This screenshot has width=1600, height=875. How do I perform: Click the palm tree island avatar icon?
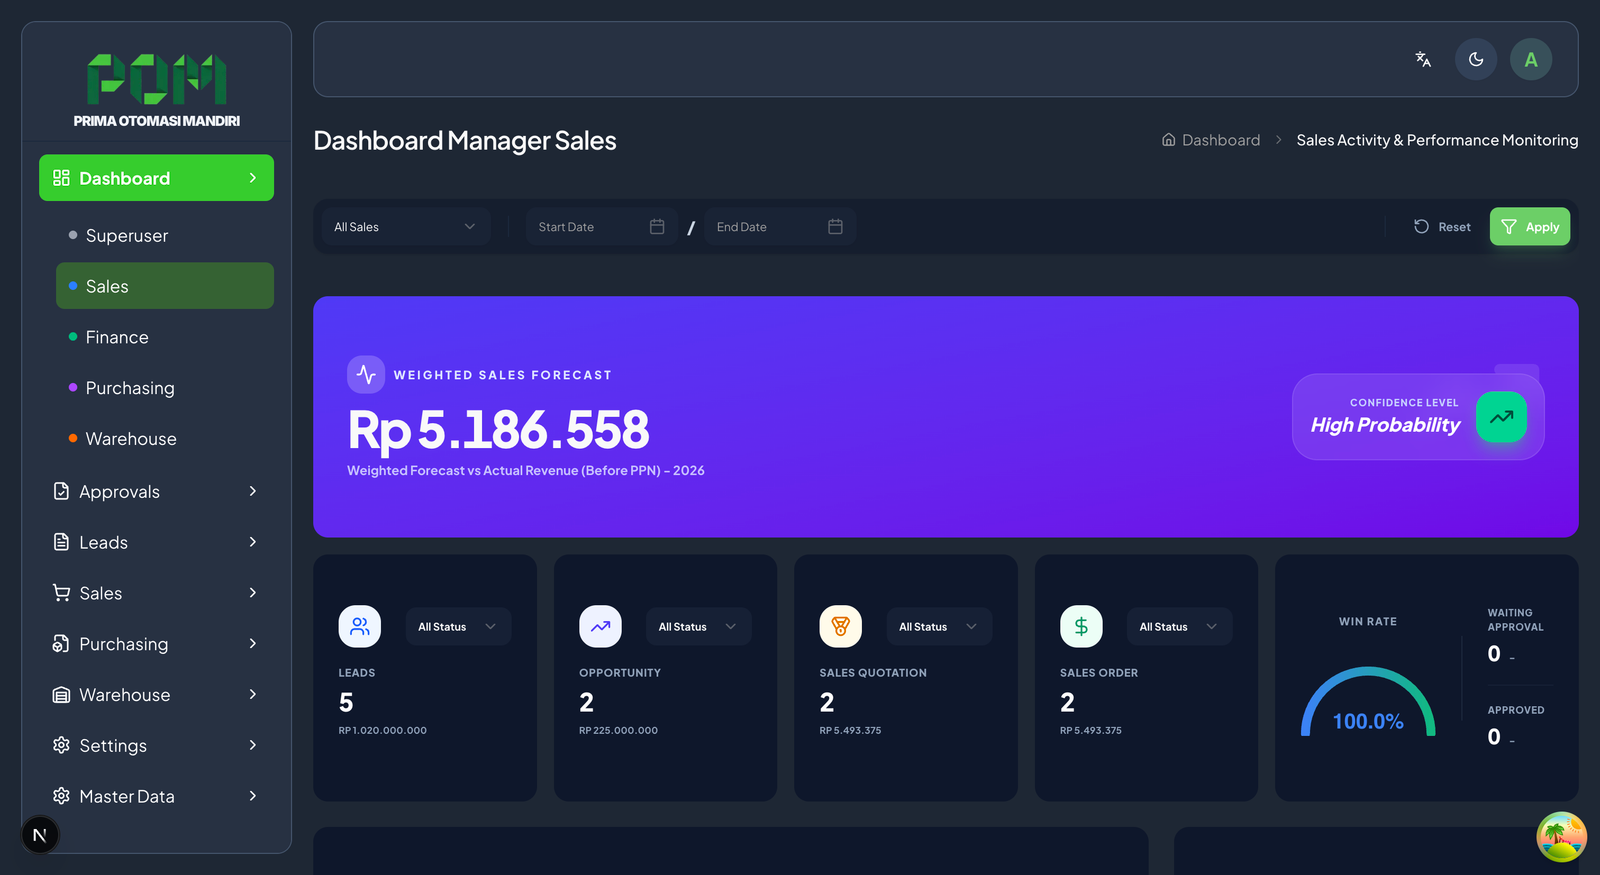pyautogui.click(x=1561, y=836)
